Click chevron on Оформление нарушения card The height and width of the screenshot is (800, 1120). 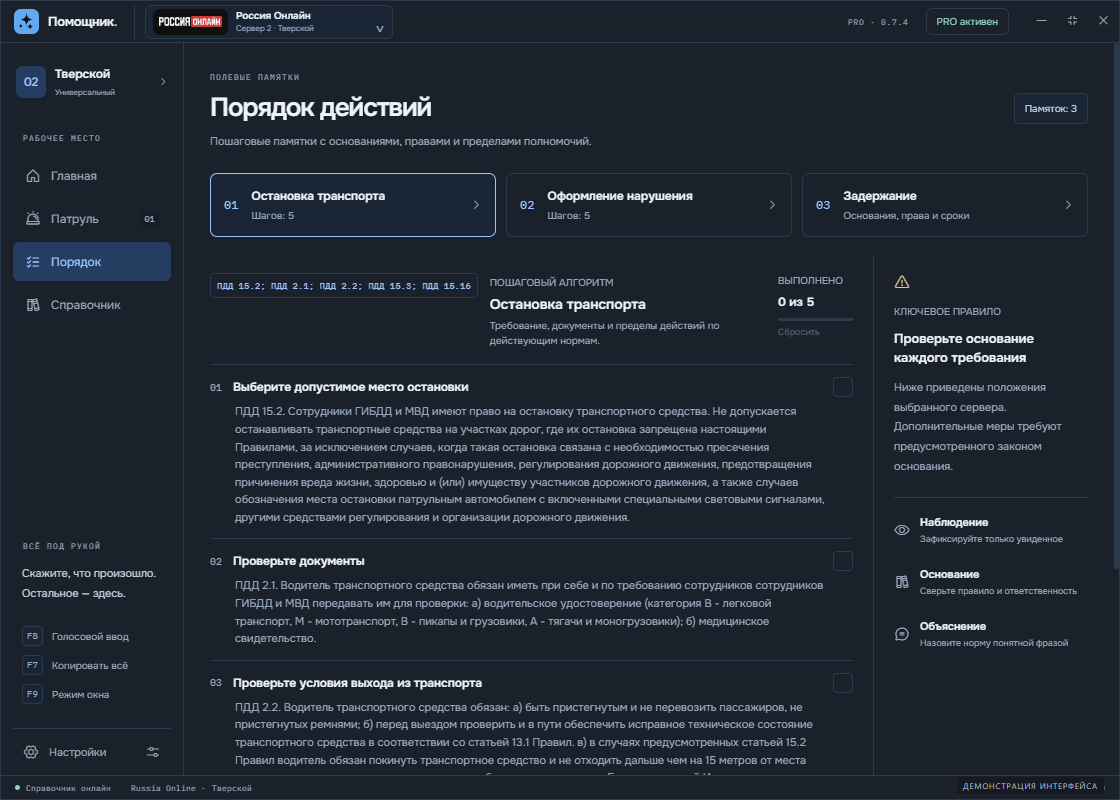772,205
